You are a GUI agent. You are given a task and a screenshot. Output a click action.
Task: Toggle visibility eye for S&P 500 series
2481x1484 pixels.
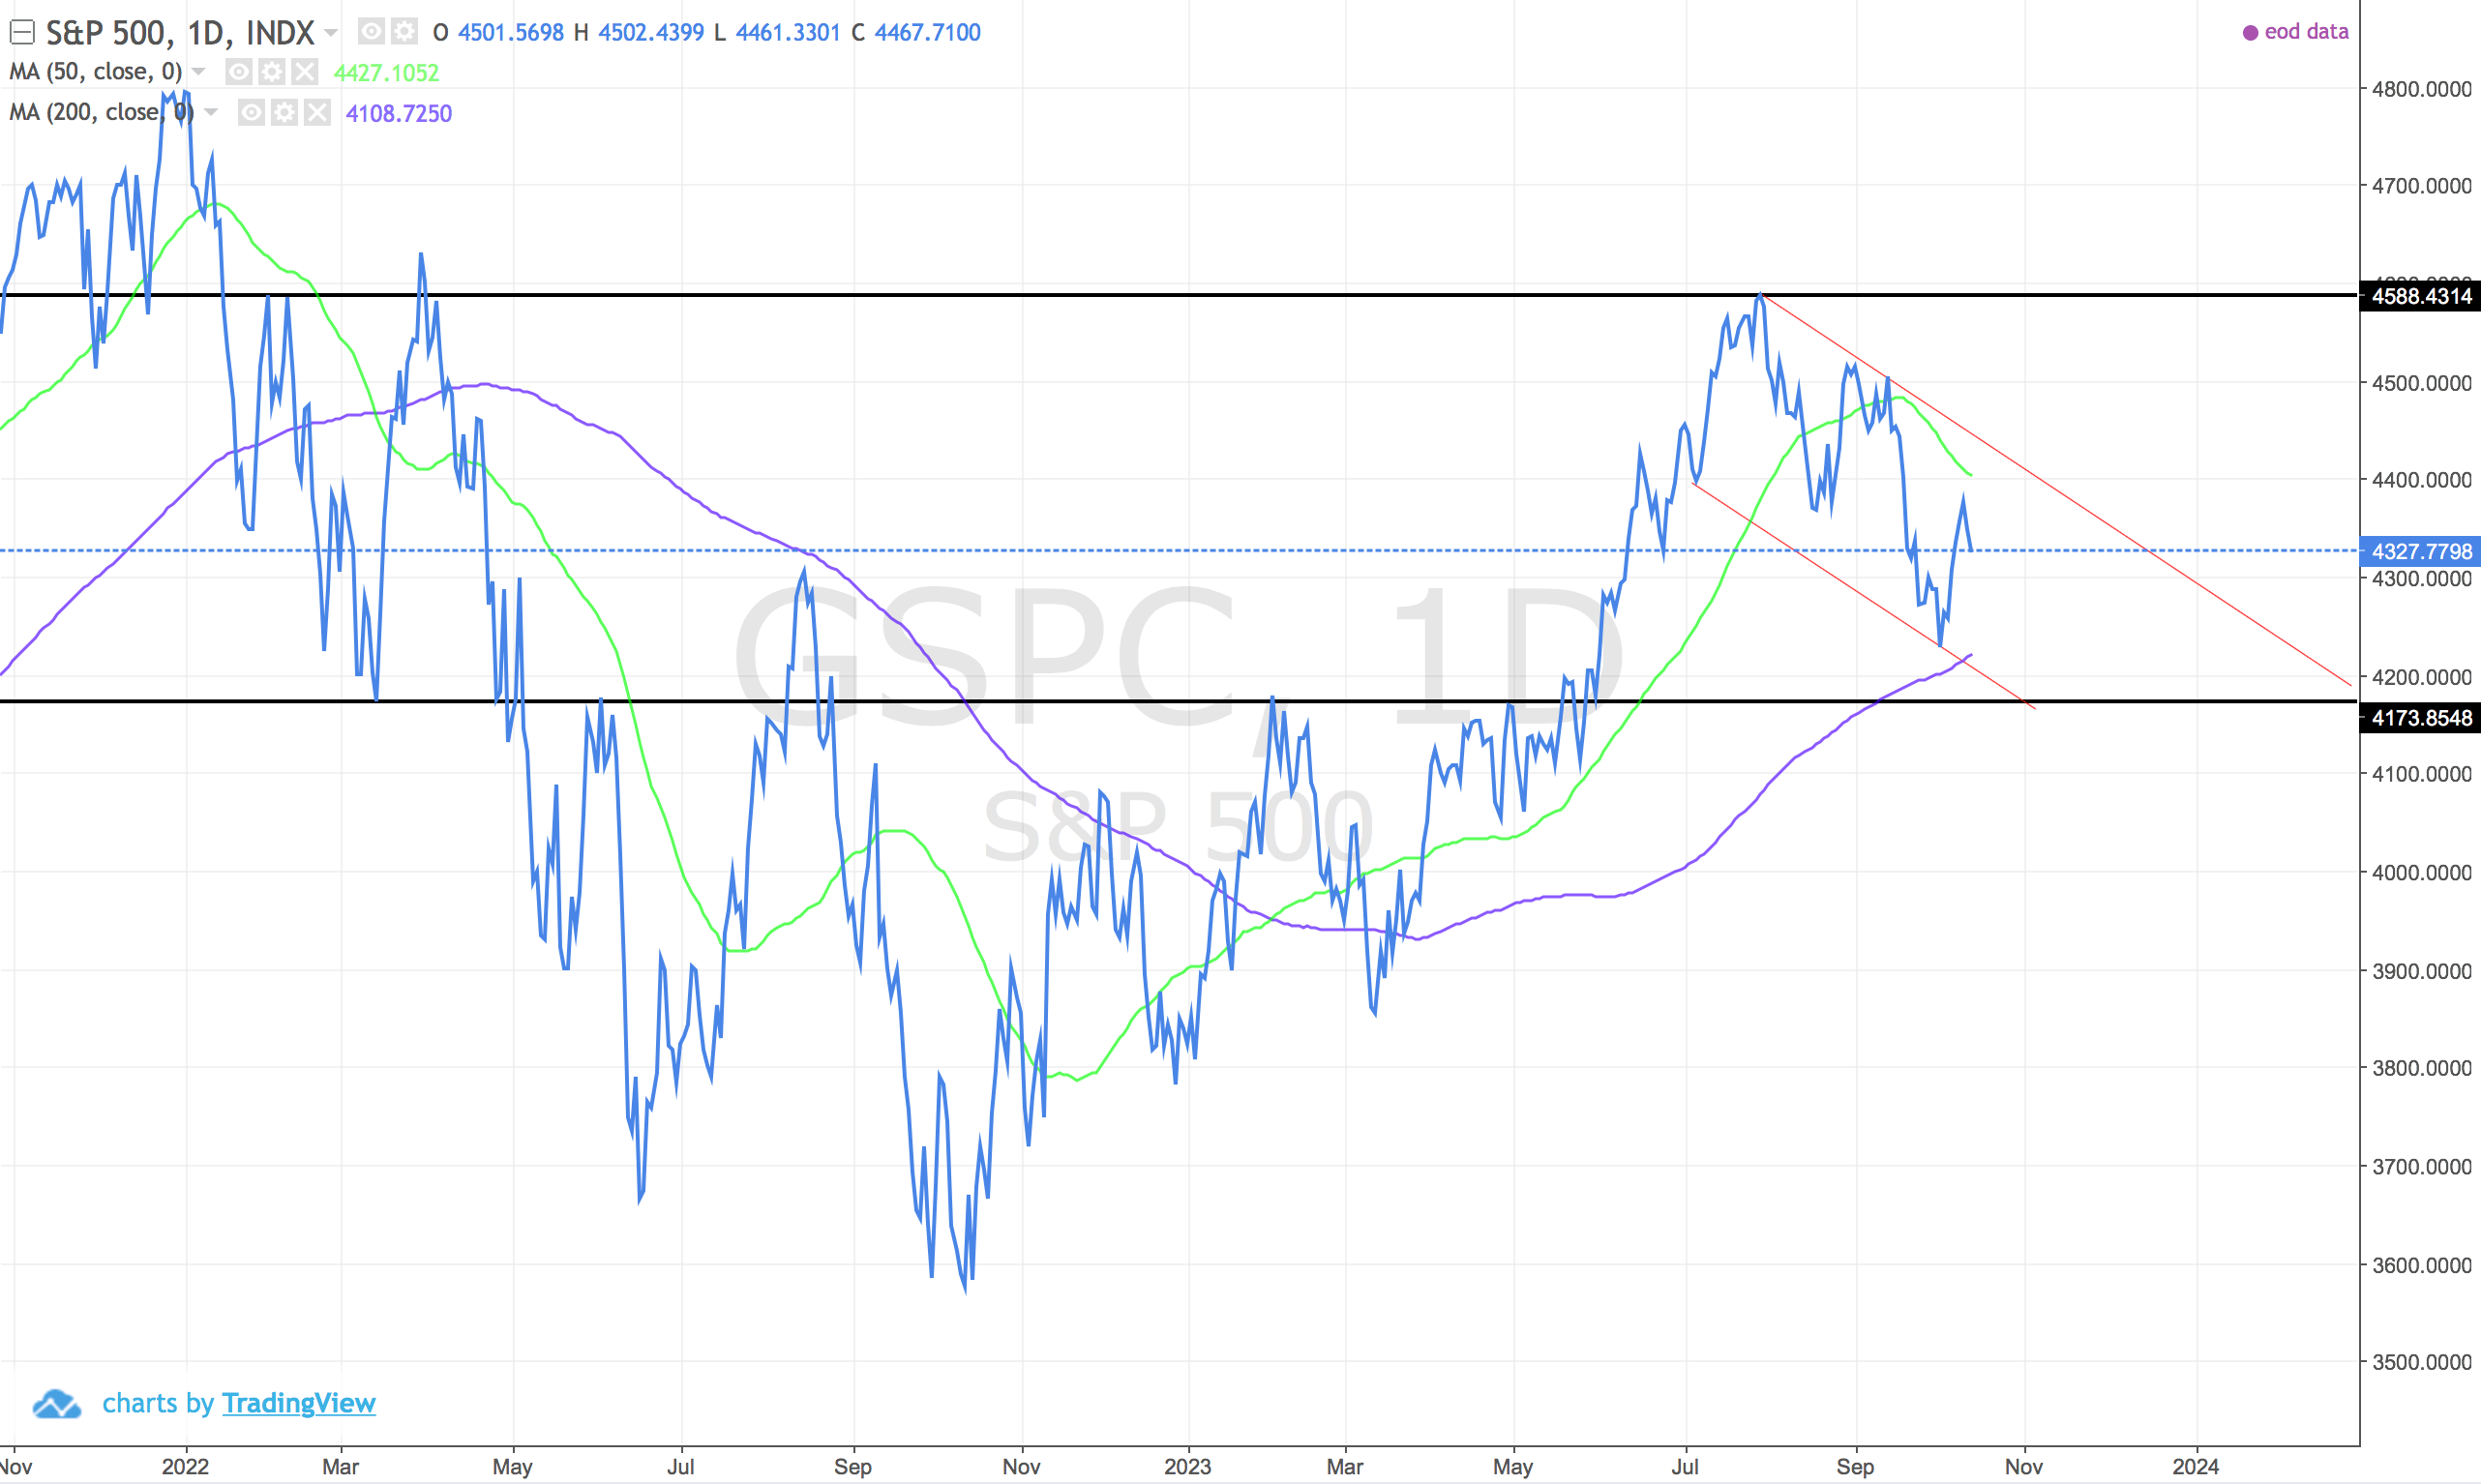[x=371, y=32]
